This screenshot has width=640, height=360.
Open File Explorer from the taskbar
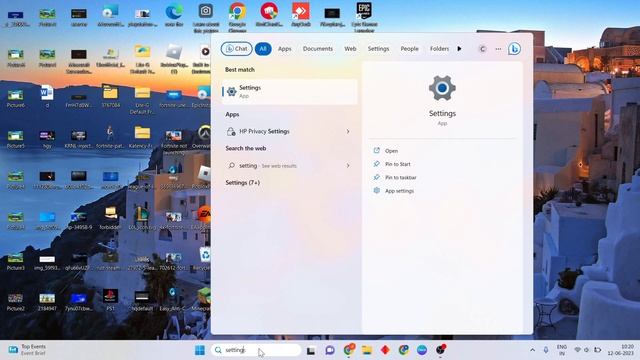tap(367, 350)
